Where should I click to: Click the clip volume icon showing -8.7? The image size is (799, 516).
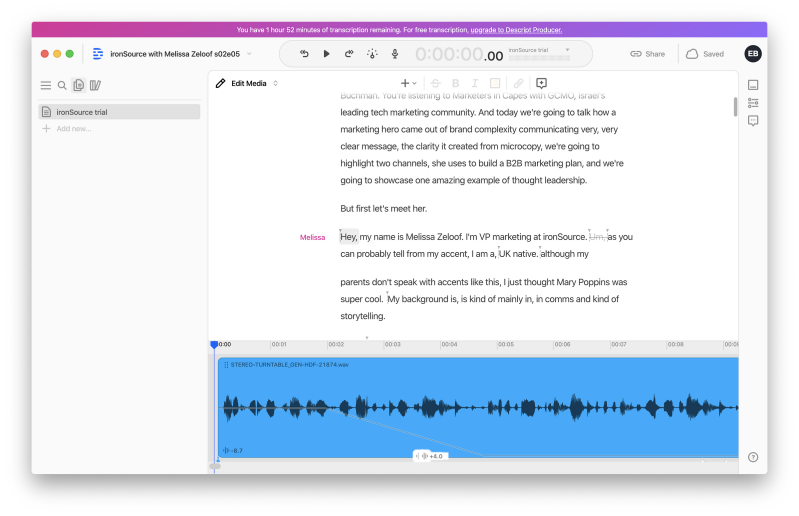(226, 450)
